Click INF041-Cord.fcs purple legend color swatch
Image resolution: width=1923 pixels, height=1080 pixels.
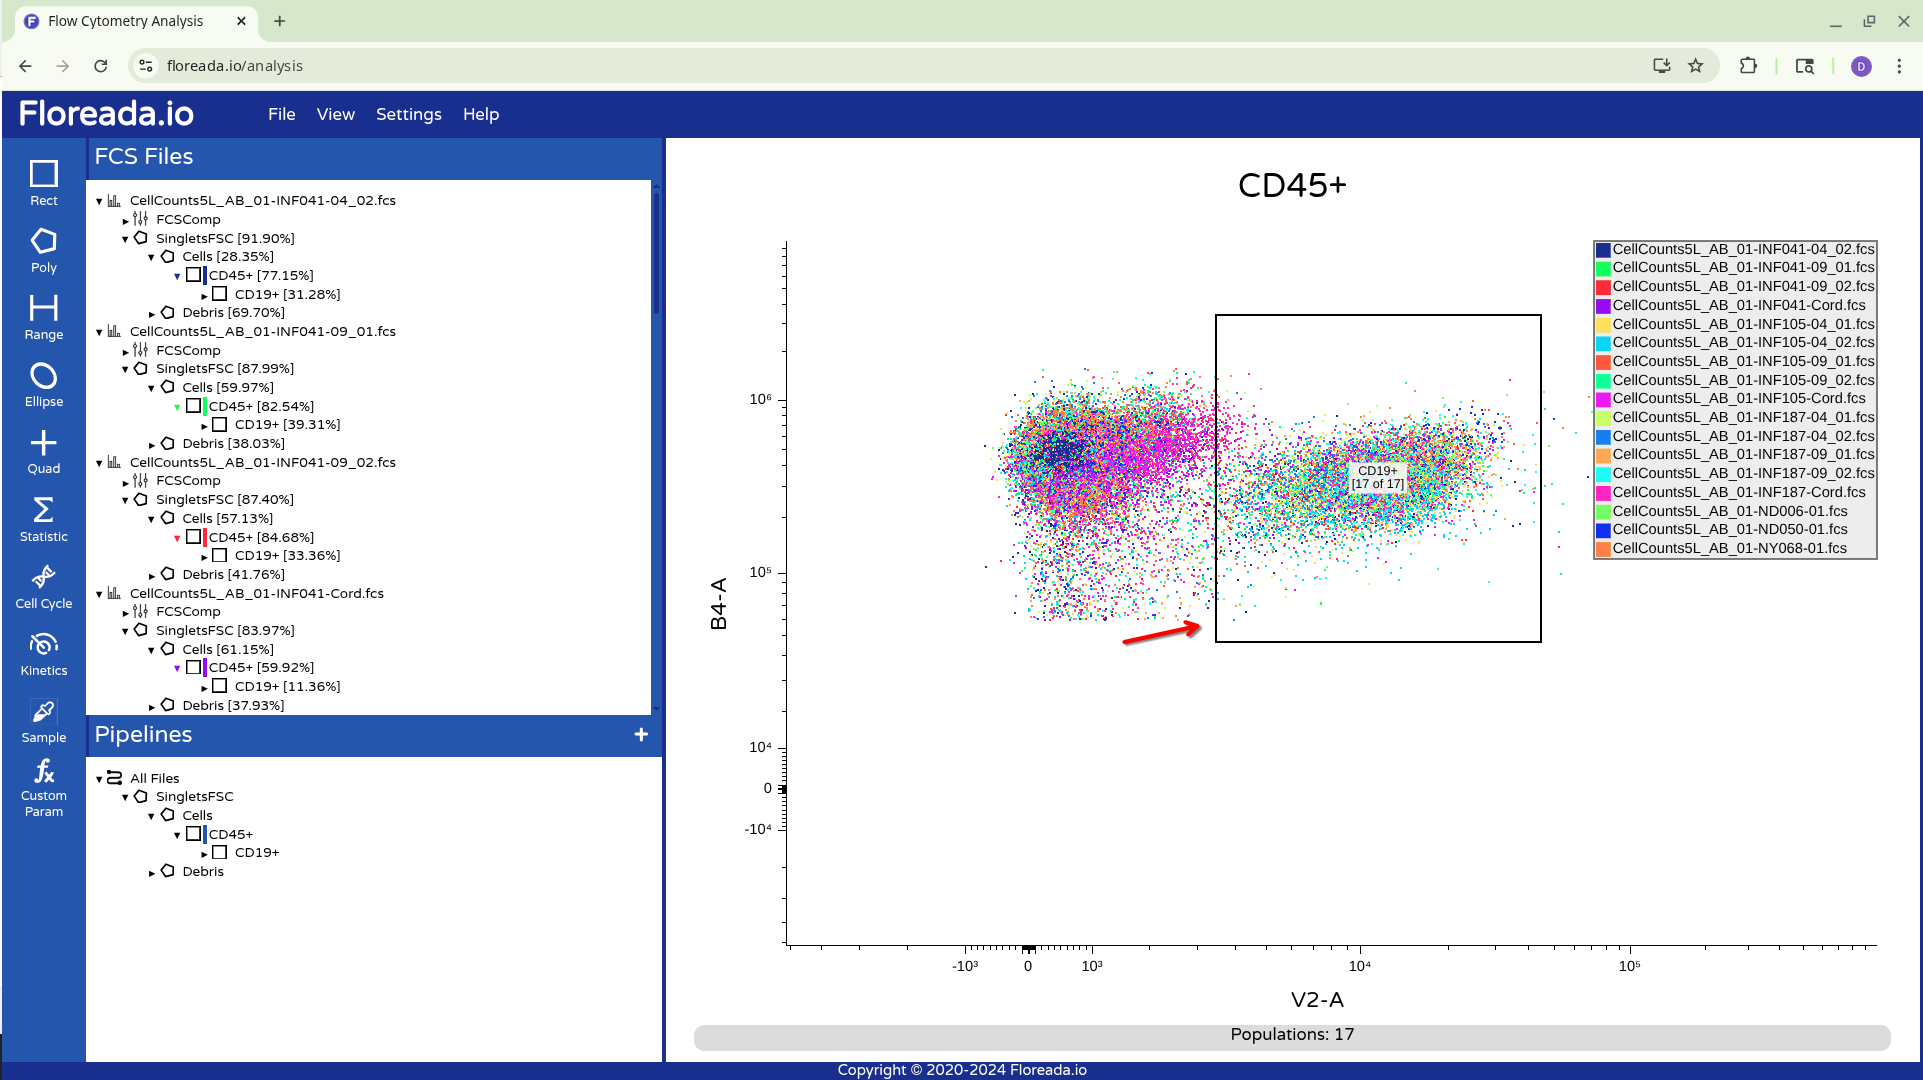click(x=1603, y=305)
